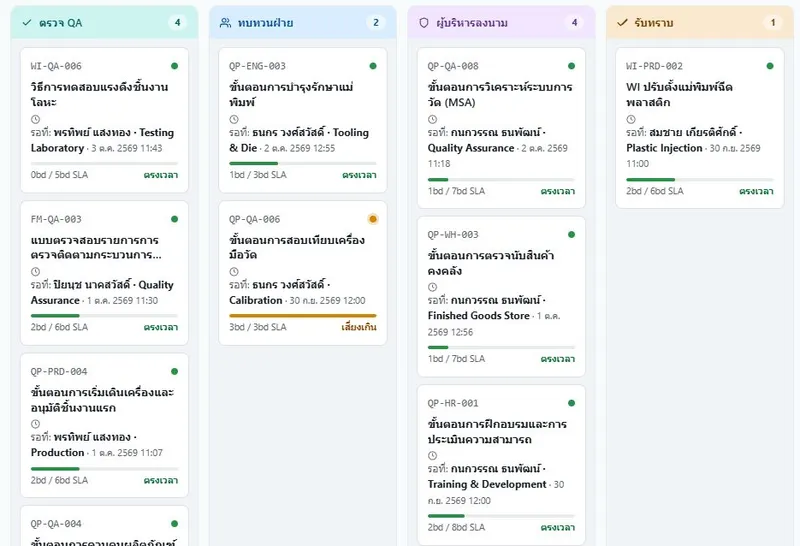Click the count badge 4 in ตรวจ QA column
This screenshot has height=546, width=800.
tap(178, 22)
